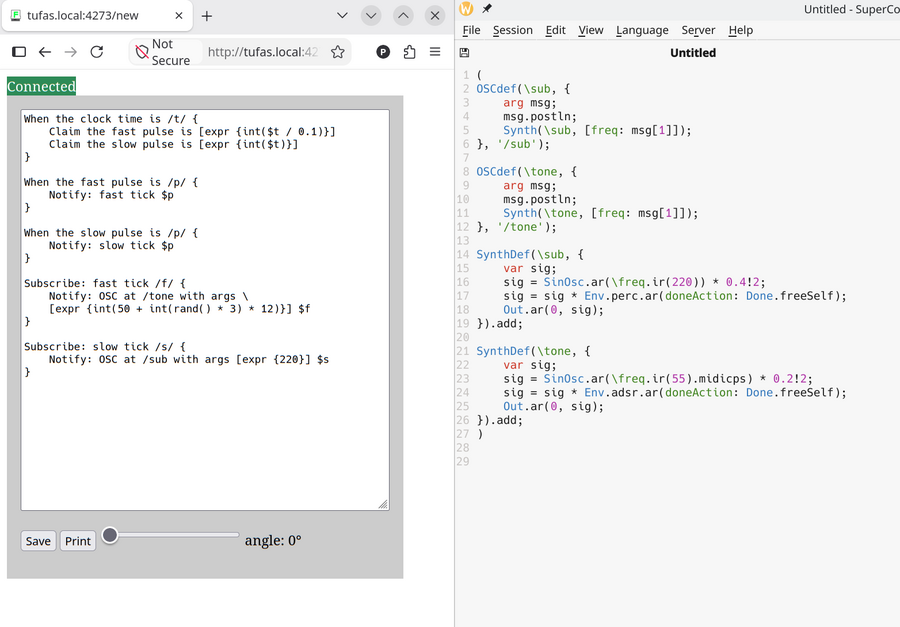
Task: Open the Edit menu in SuperCollider
Action: (x=556, y=30)
